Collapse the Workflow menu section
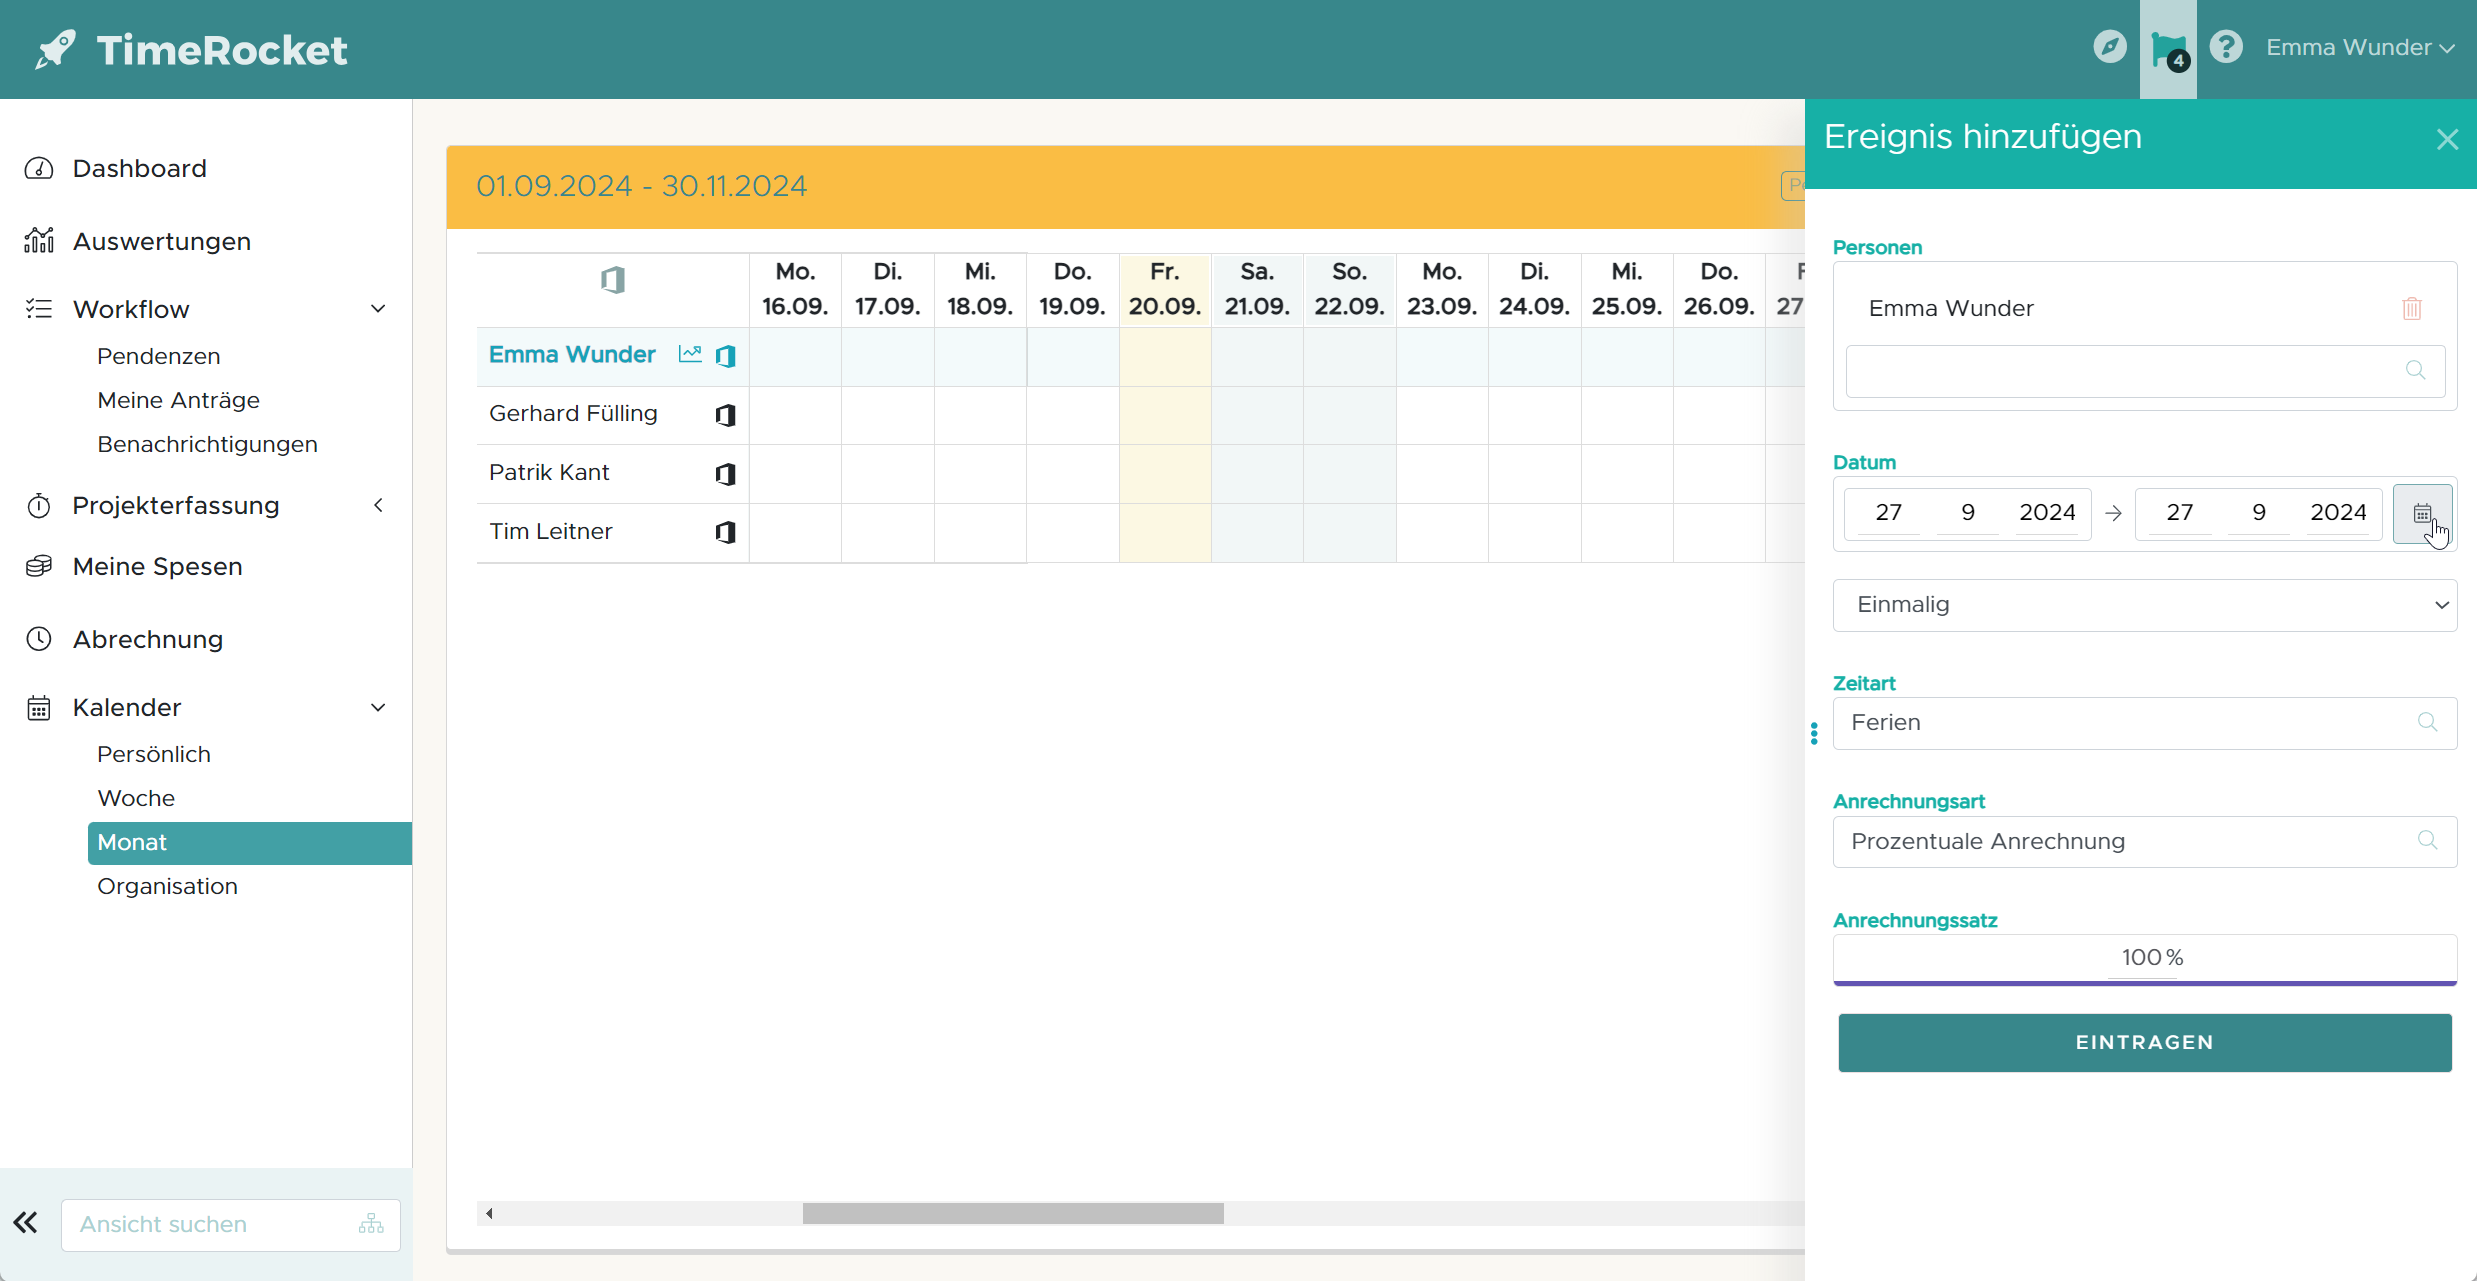The width and height of the screenshot is (2477, 1281). tap(378, 309)
